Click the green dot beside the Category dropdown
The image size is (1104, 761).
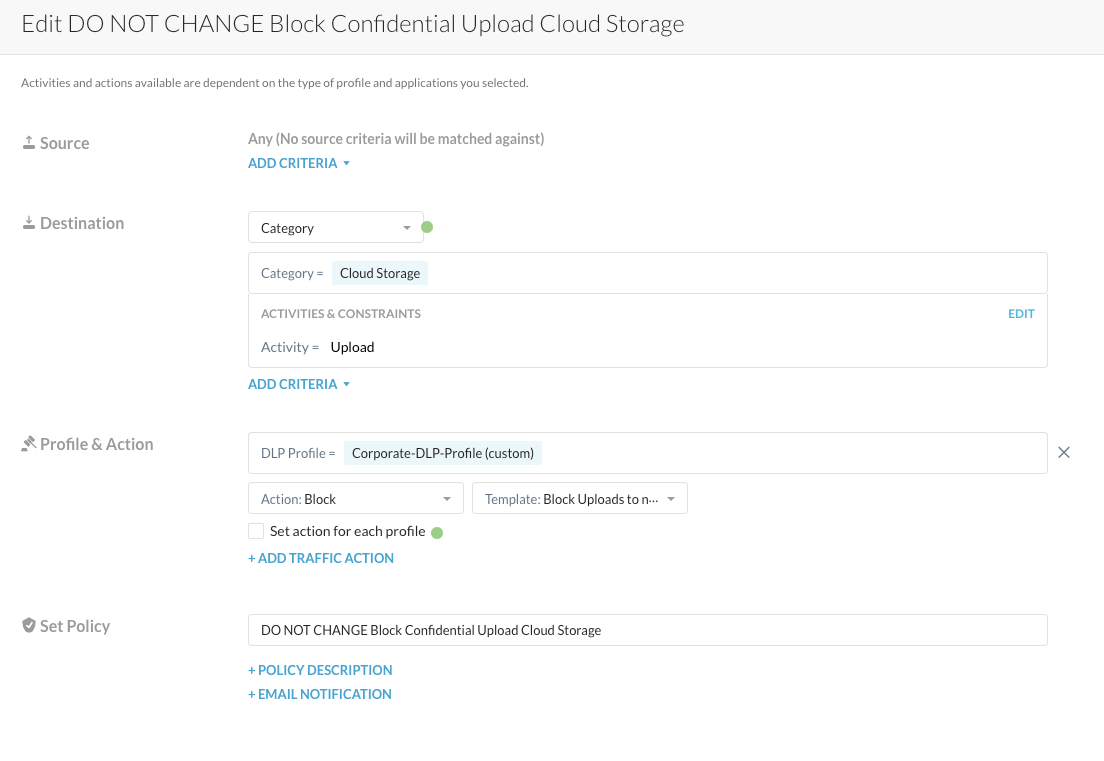(x=427, y=227)
